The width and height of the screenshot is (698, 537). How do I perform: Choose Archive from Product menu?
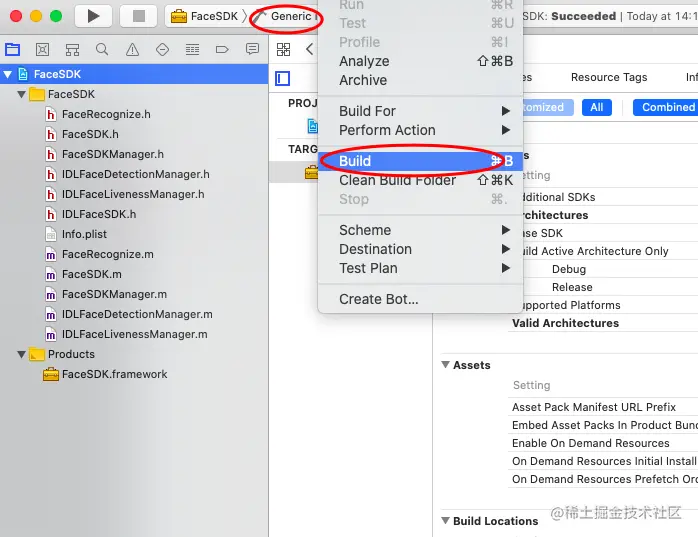[420, 80]
